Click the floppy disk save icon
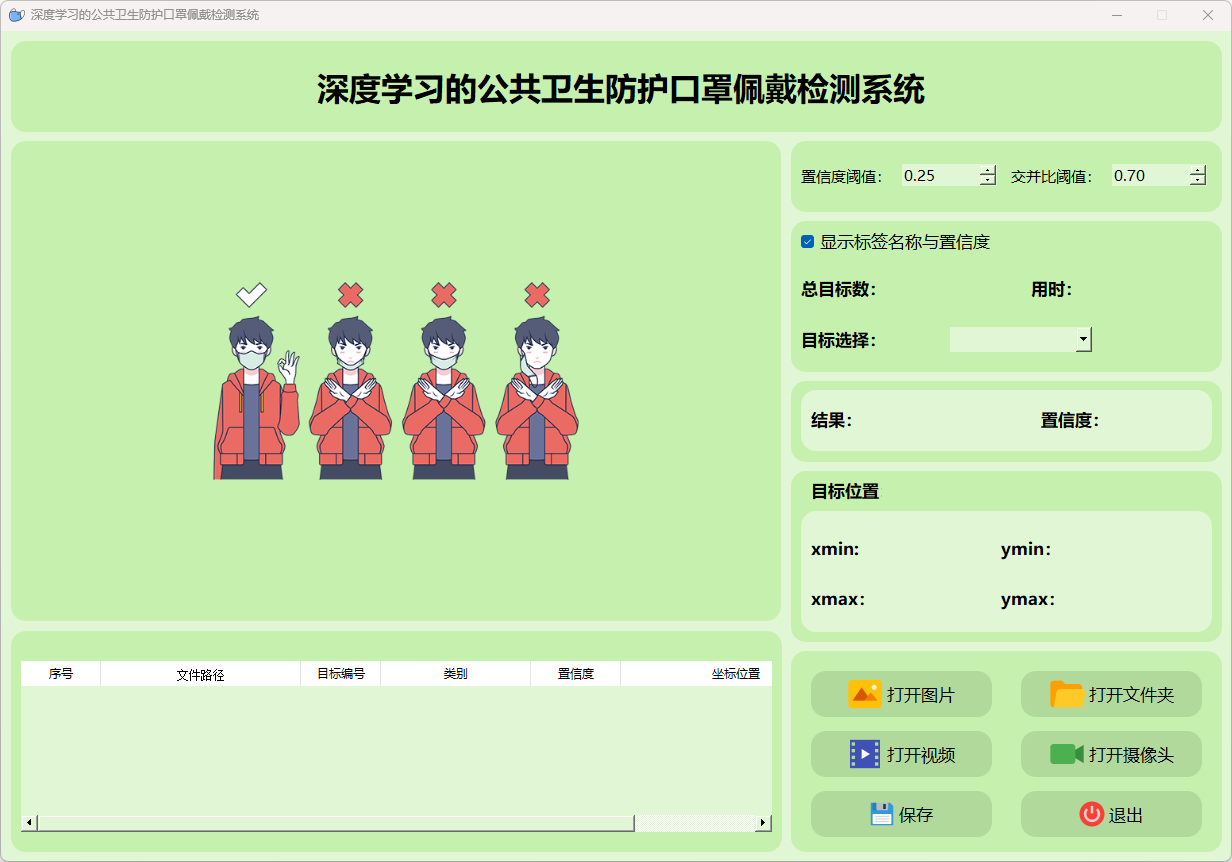The width and height of the screenshot is (1232, 862). (881, 814)
